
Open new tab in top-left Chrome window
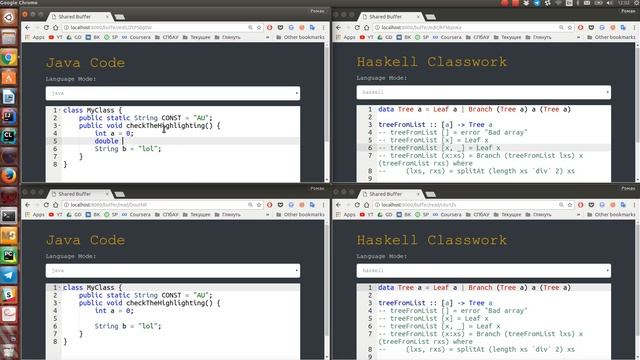120,17
